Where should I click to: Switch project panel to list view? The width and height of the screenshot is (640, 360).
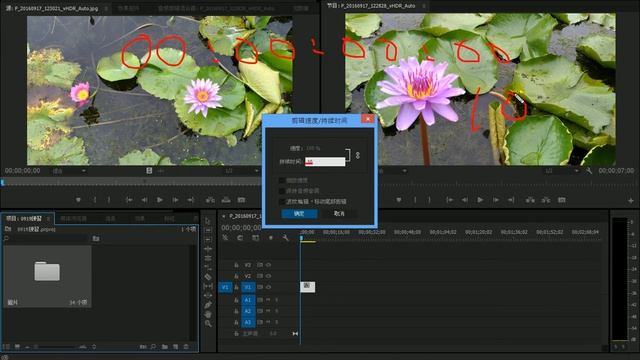(6, 347)
